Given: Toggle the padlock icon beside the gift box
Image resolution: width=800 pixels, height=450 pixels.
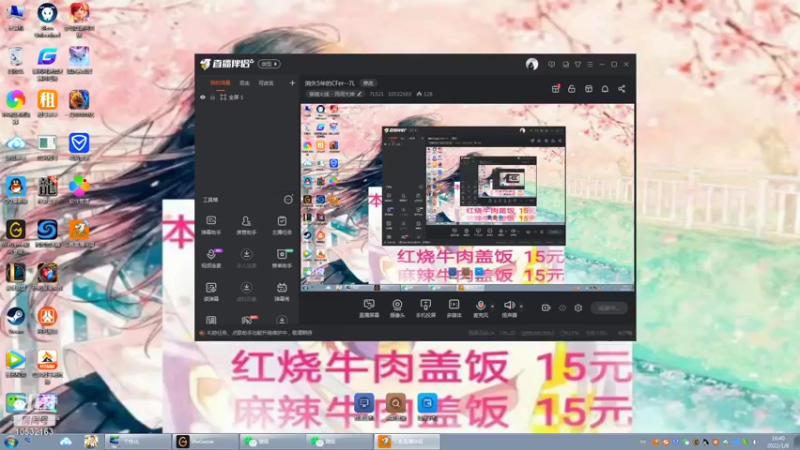Looking at the screenshot, I should [x=571, y=89].
